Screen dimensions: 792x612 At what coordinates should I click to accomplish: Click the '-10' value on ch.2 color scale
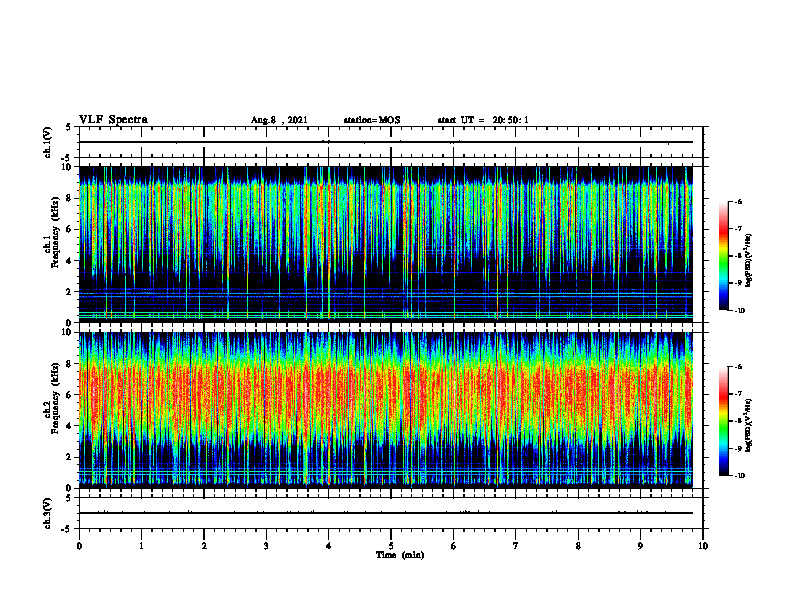click(x=739, y=475)
